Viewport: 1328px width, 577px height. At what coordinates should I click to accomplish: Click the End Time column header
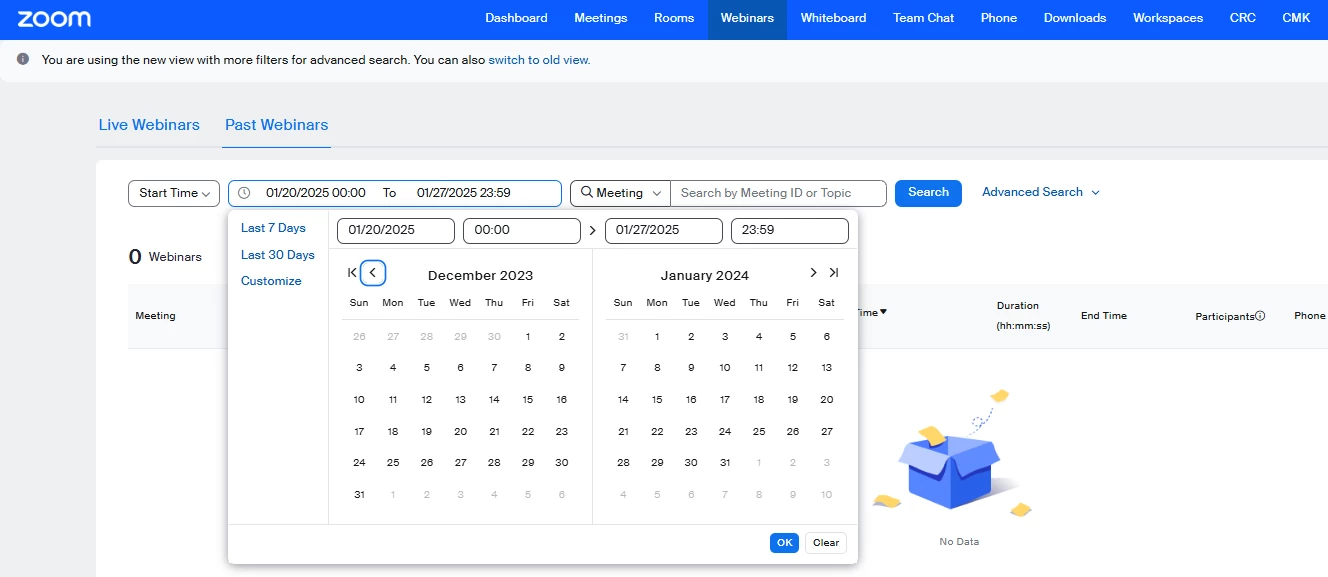click(x=1104, y=316)
